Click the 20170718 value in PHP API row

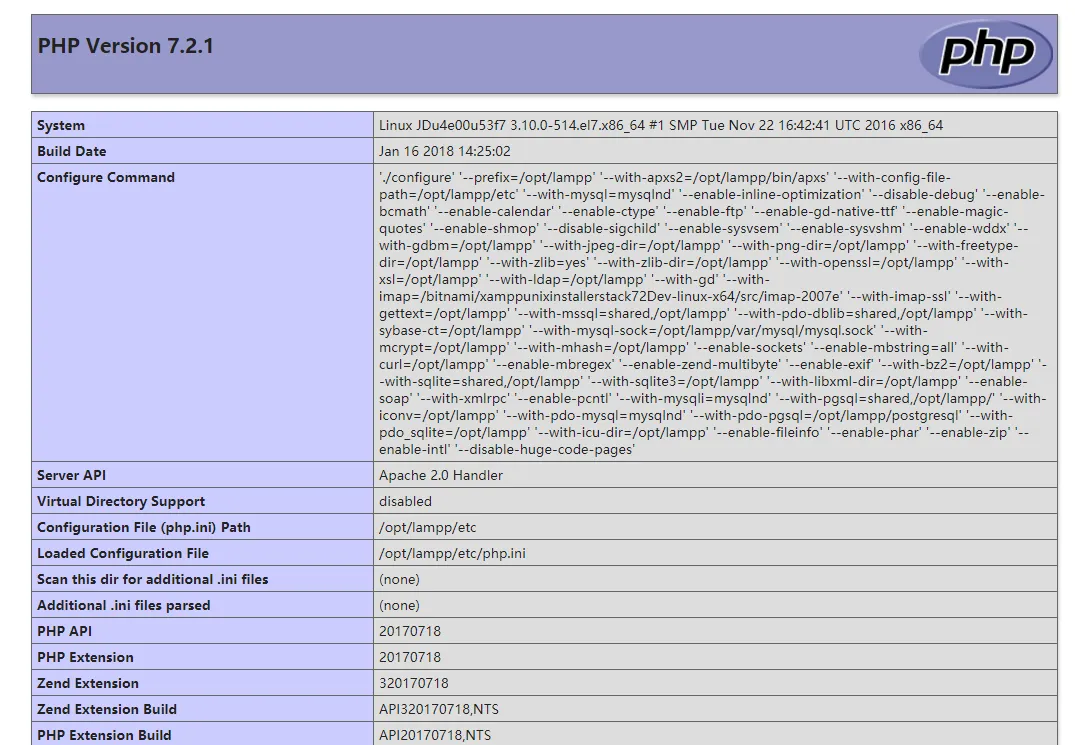pos(410,632)
